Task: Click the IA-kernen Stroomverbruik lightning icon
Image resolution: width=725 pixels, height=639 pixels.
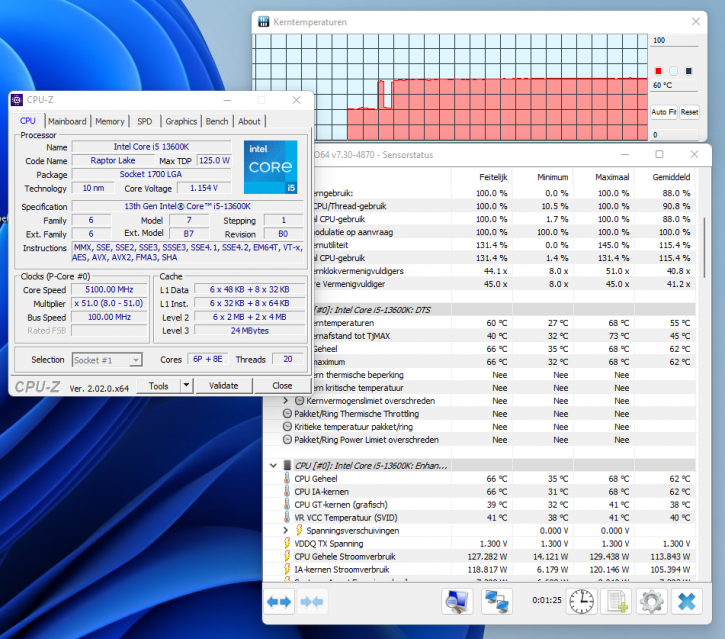Action: click(287, 569)
